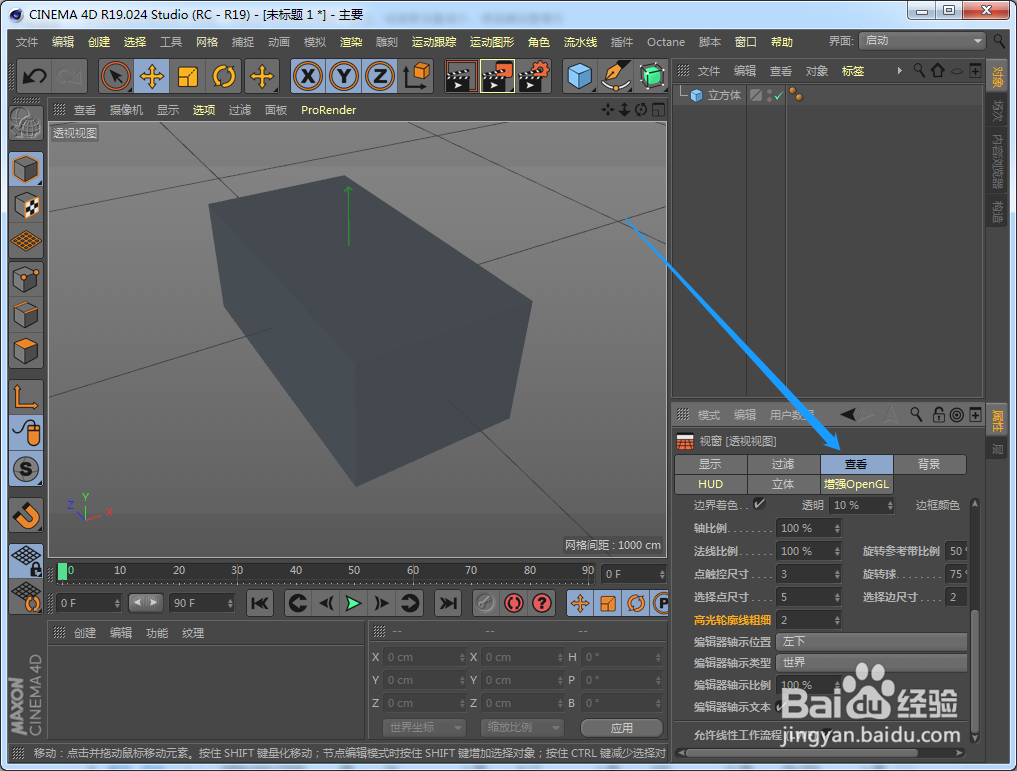Select Model mode in left sidebar
Image resolution: width=1017 pixels, height=771 pixels.
26,169
